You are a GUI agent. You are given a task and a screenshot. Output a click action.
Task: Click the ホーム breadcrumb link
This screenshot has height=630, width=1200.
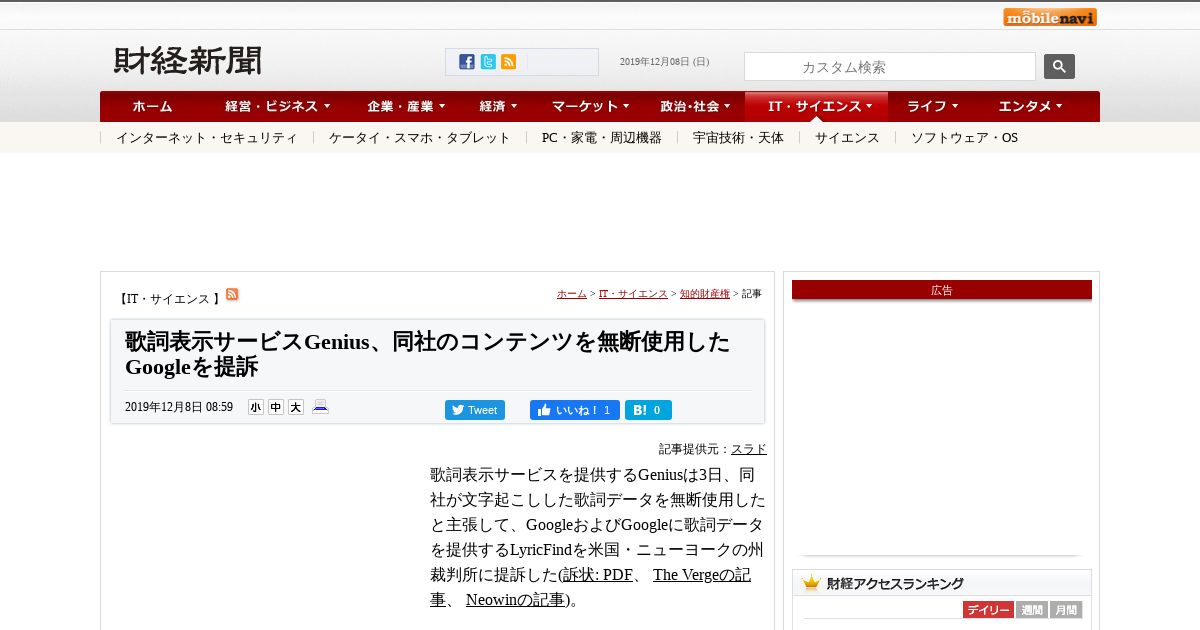(572, 294)
